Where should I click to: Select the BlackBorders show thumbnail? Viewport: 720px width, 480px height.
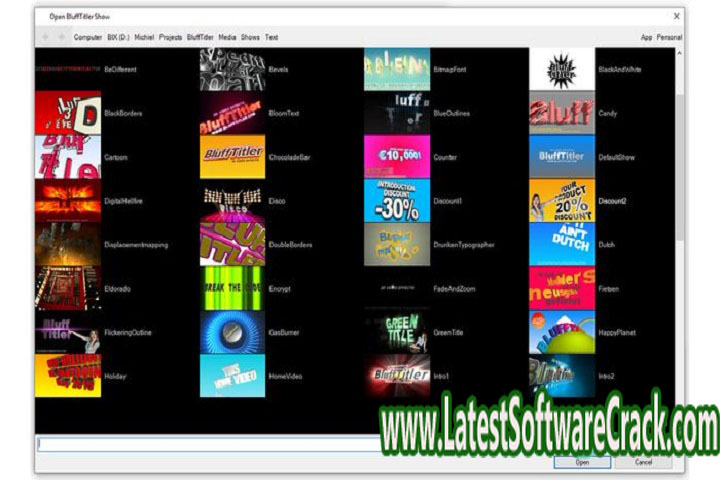click(67, 113)
